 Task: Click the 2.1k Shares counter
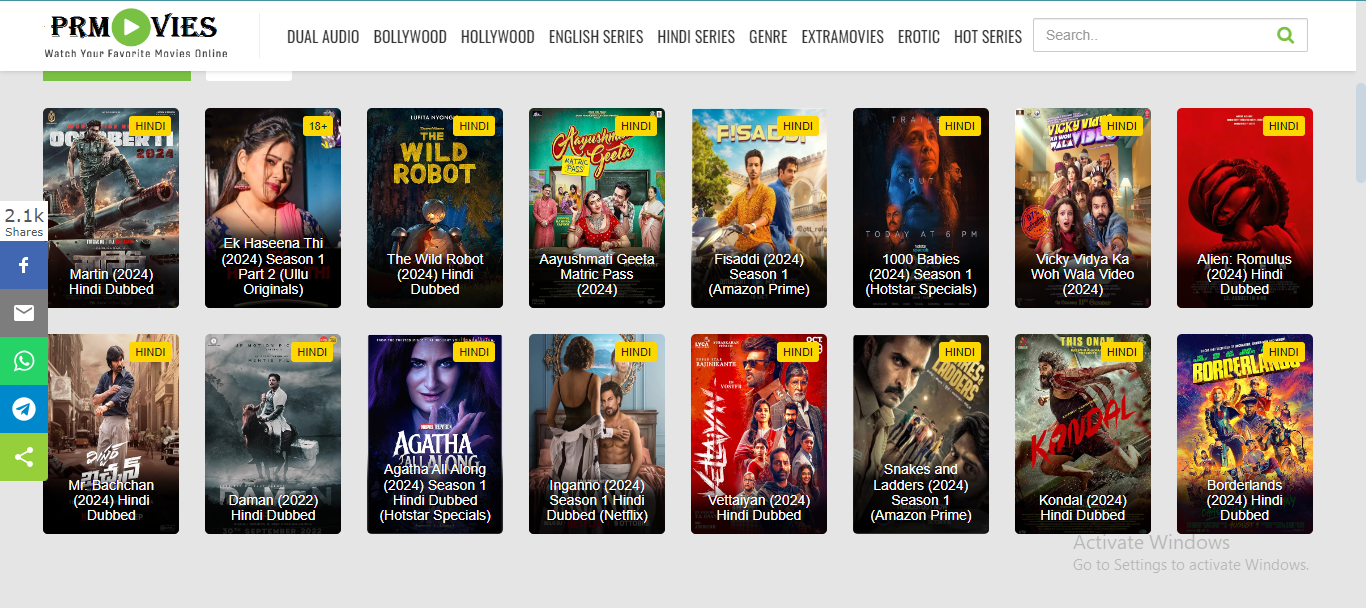coord(24,222)
